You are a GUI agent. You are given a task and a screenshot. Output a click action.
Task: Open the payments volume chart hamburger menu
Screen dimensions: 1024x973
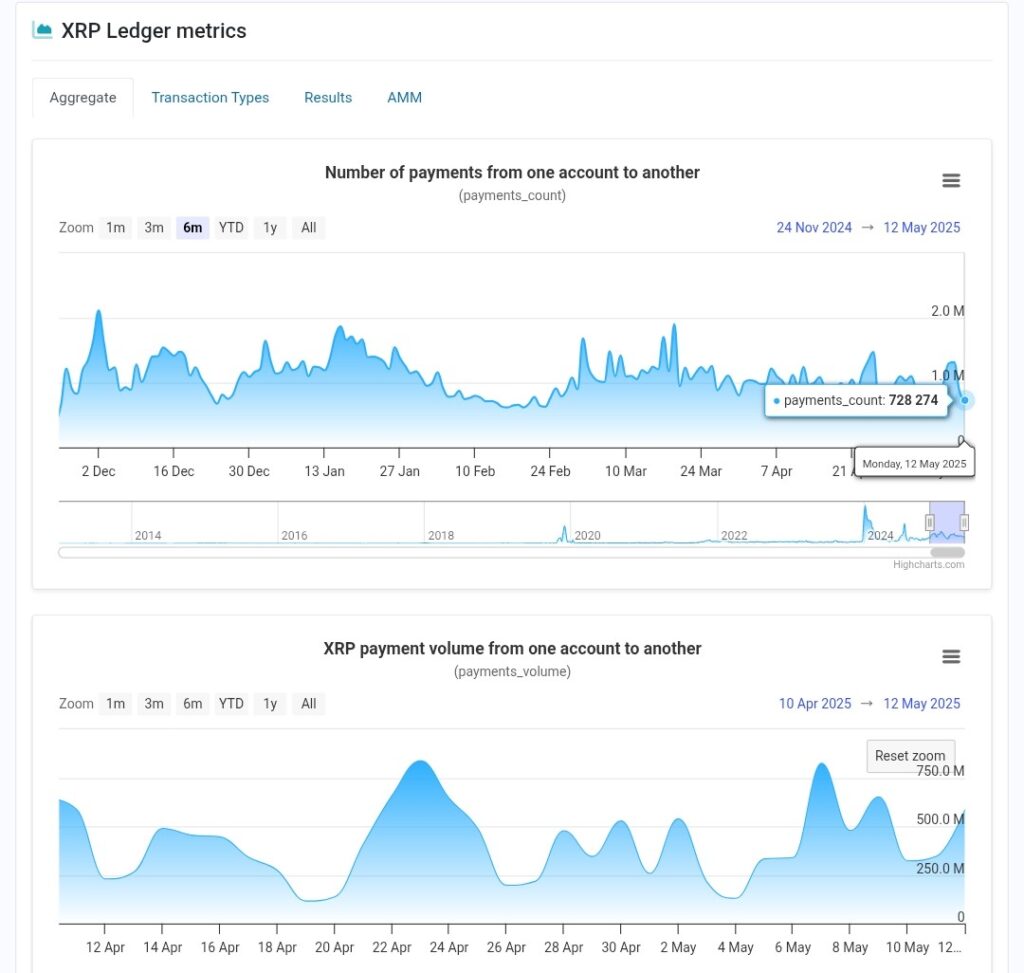(x=951, y=656)
